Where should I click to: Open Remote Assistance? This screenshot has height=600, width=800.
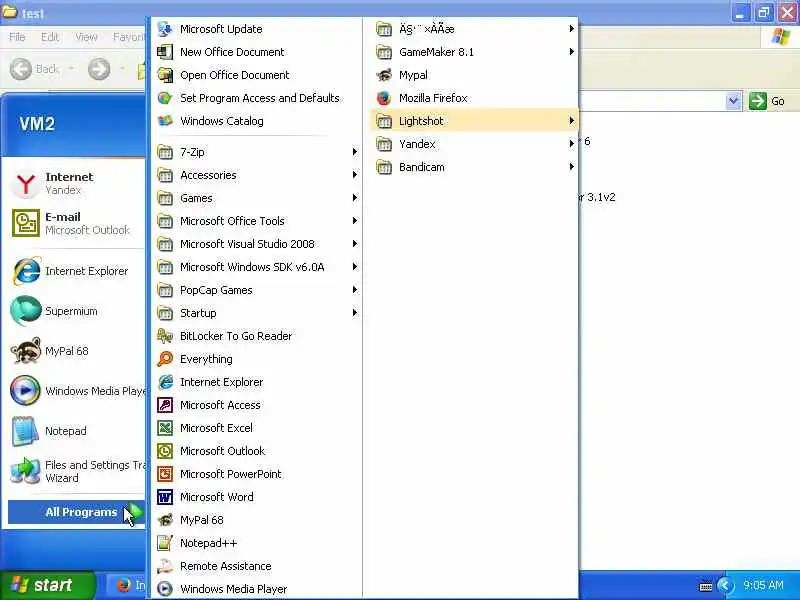(257, 566)
